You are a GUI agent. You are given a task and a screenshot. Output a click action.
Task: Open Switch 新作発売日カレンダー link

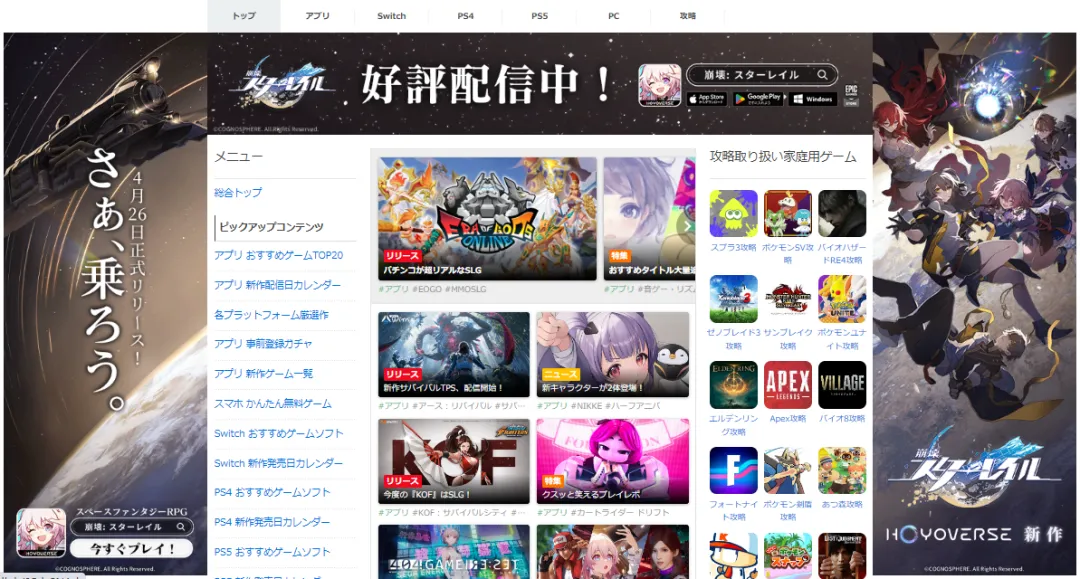tap(278, 463)
